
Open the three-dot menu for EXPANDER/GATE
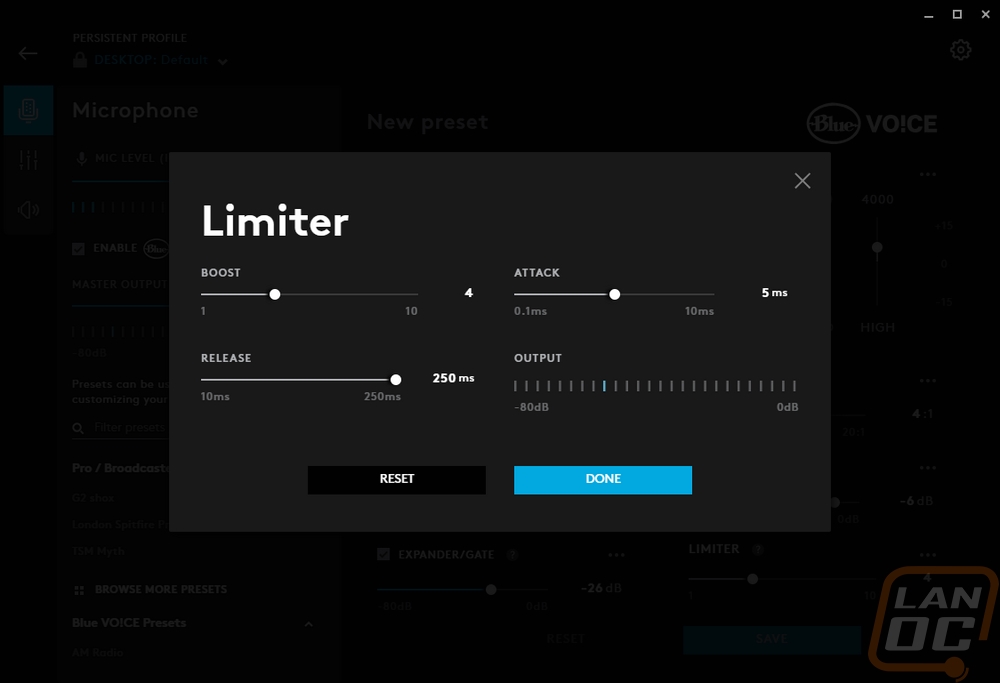(616, 555)
